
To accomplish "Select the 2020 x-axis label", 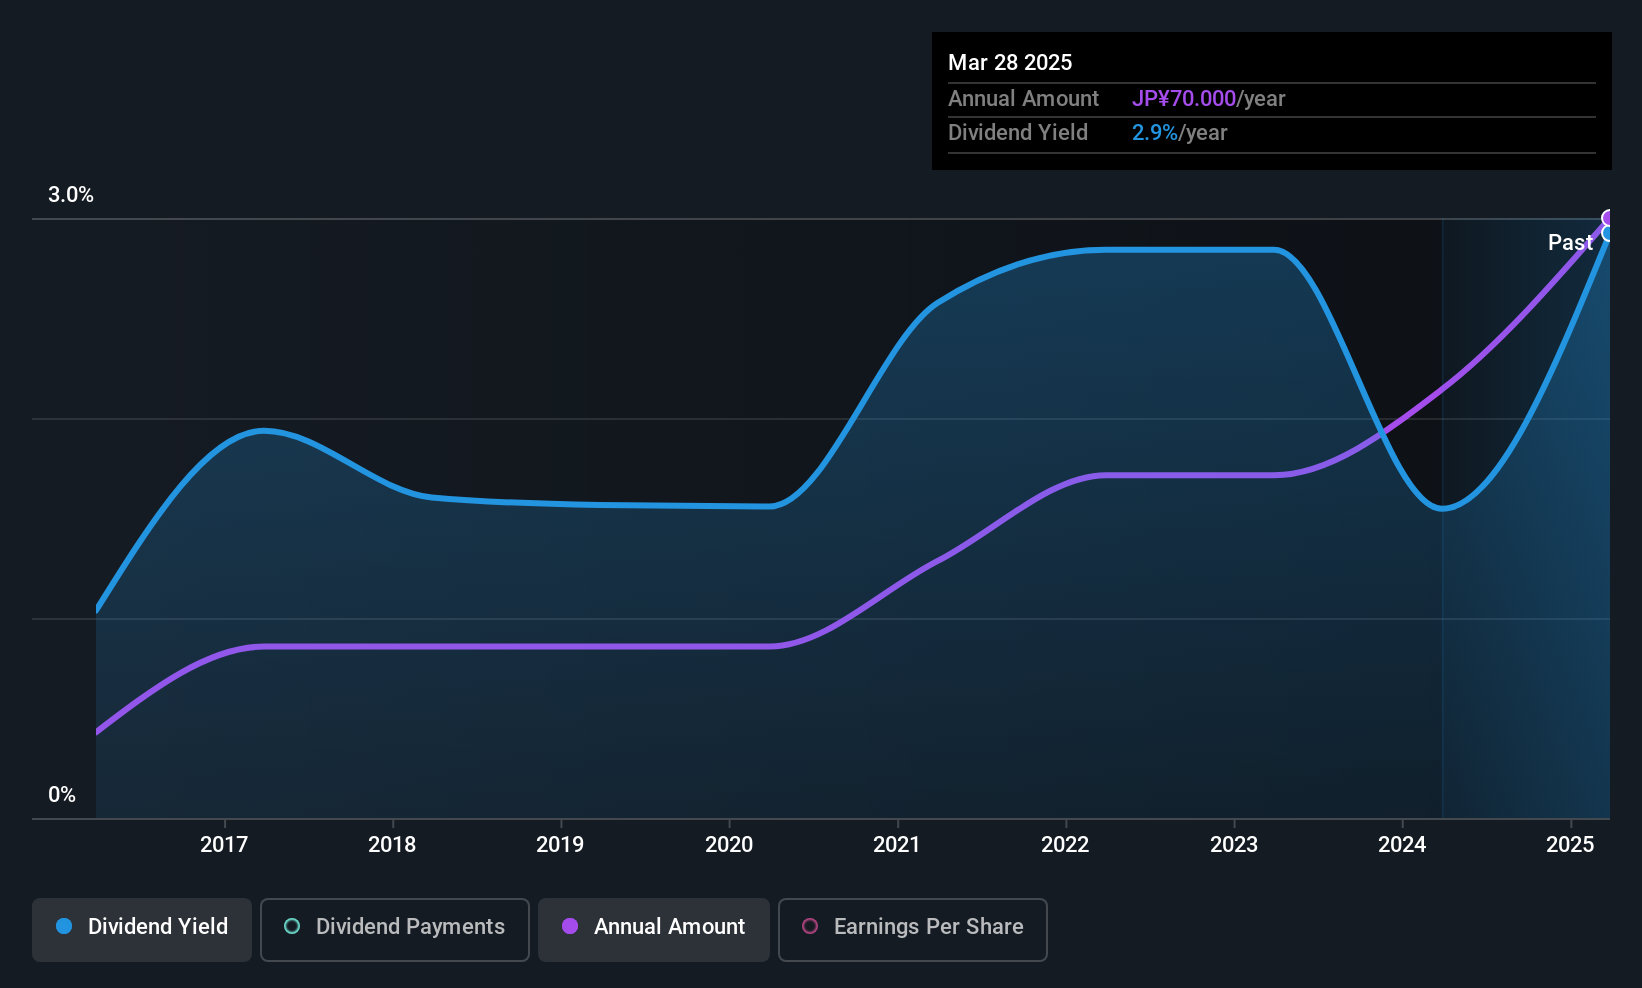I will click(729, 845).
